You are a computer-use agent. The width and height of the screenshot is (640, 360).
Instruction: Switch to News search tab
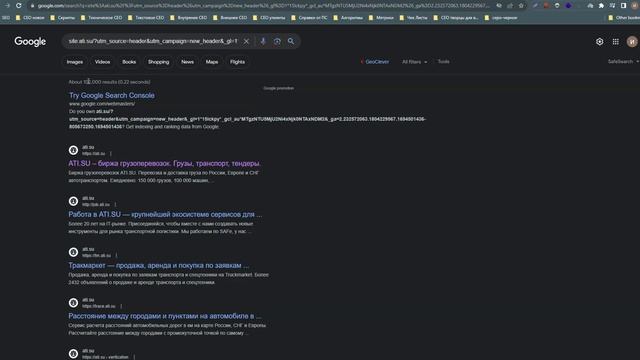(x=187, y=62)
